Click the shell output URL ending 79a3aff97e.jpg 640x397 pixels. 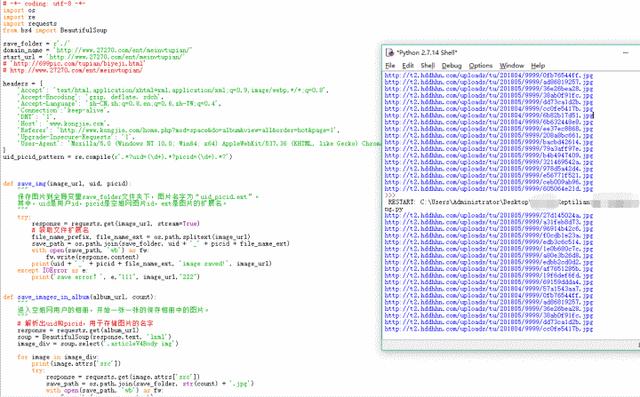(x=489, y=149)
